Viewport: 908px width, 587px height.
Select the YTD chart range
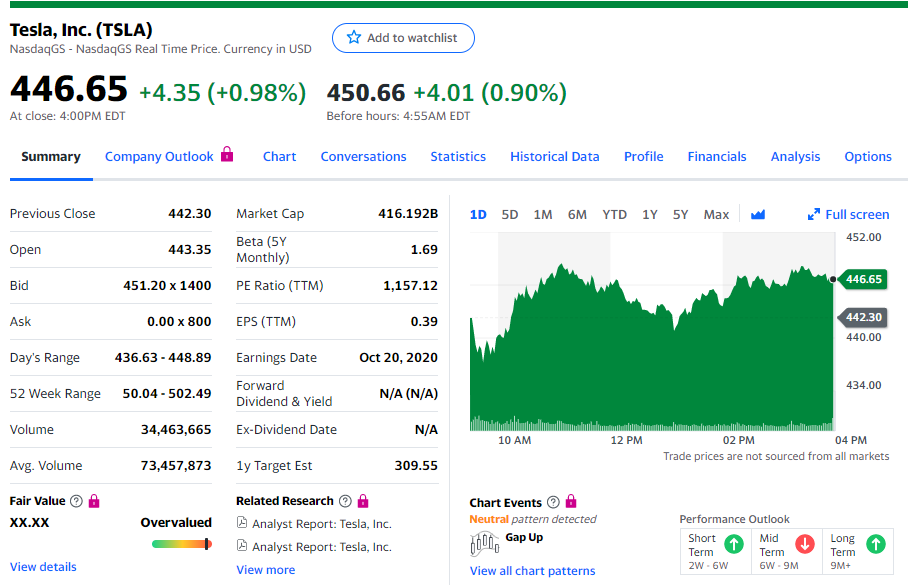(614, 214)
